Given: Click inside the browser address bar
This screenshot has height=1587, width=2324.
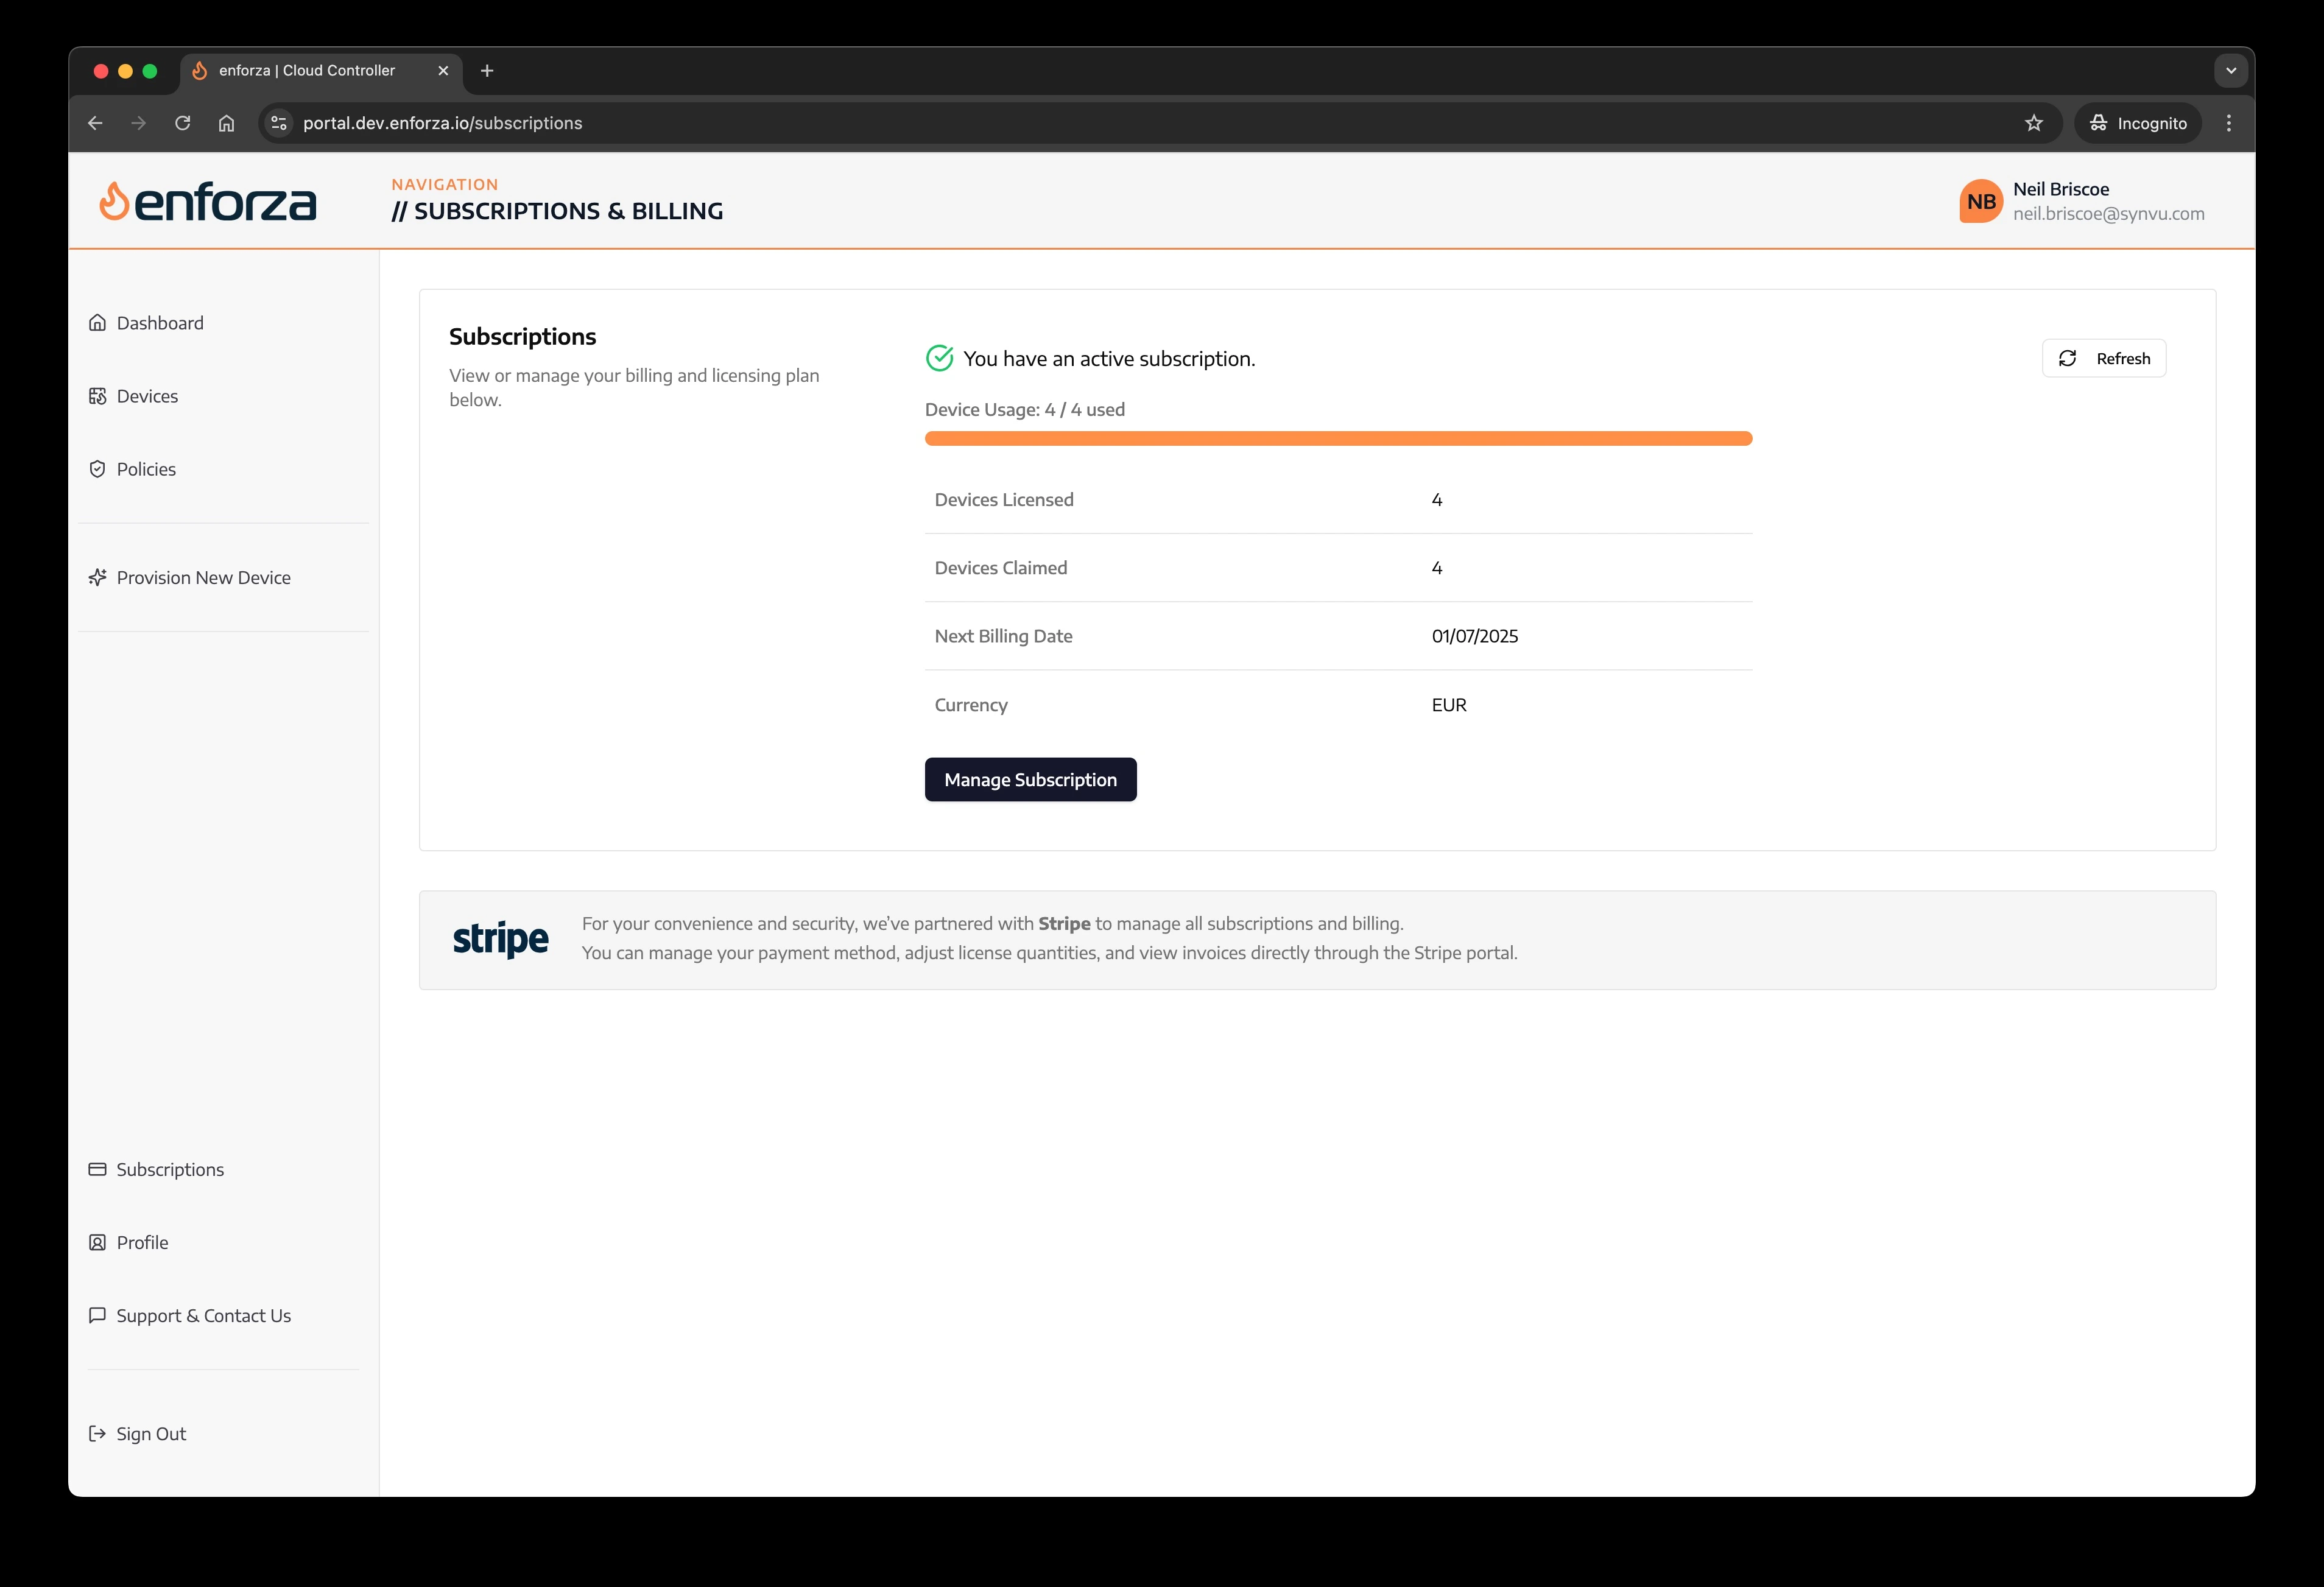Looking at the screenshot, I should pyautogui.click(x=700, y=122).
